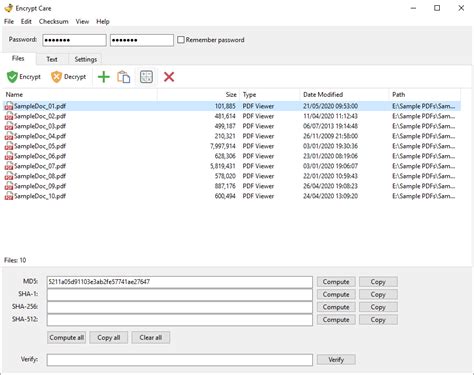Click date 26/11/2009 21:58:00
The height and width of the screenshot is (375, 474).
click(330, 136)
